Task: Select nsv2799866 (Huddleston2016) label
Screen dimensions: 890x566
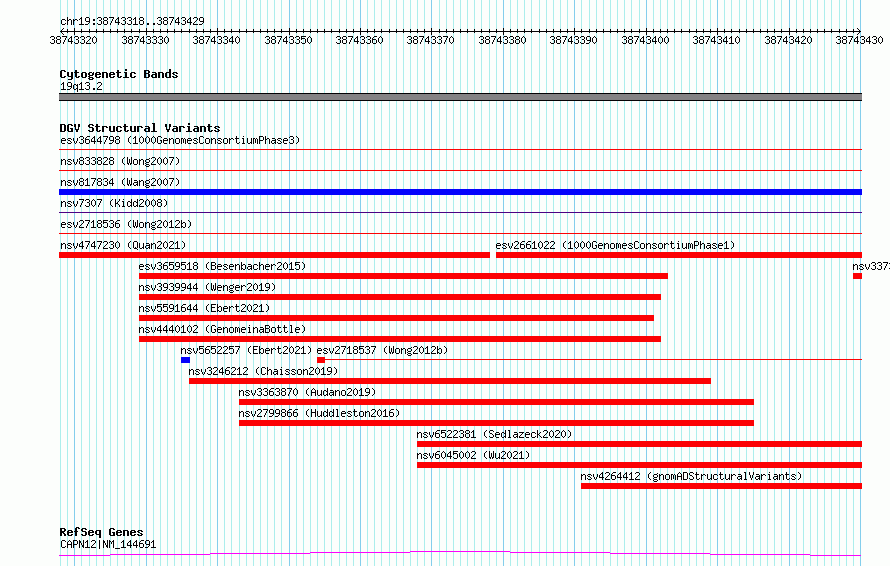Action: coord(319,413)
